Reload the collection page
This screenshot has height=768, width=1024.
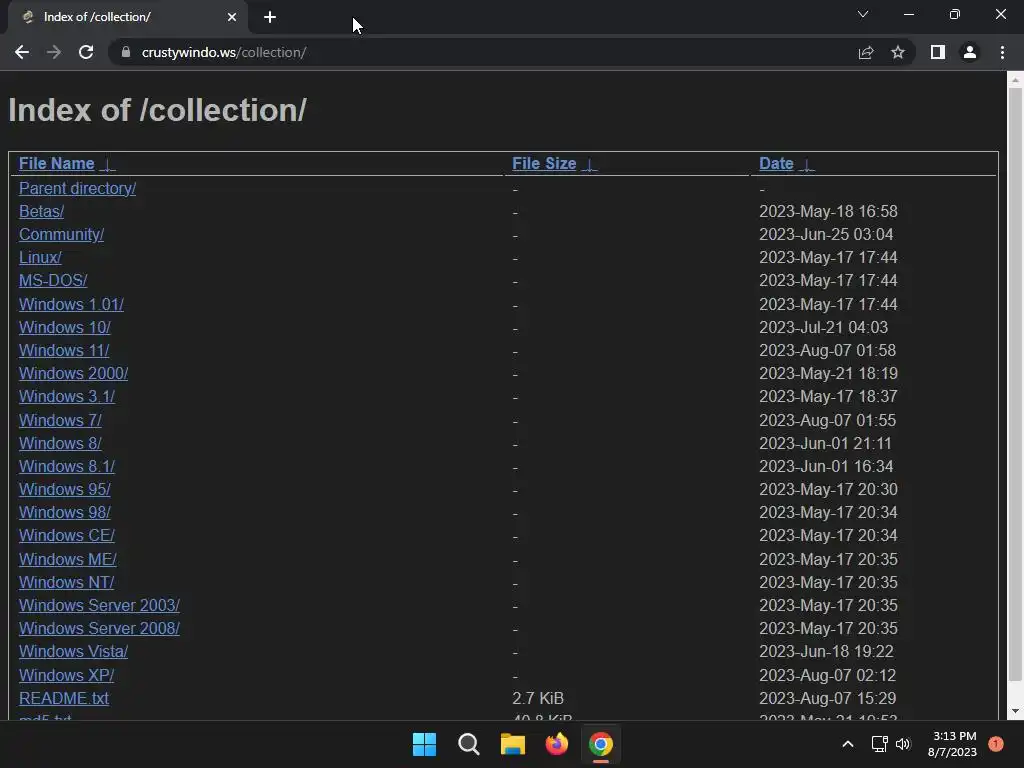pos(86,52)
